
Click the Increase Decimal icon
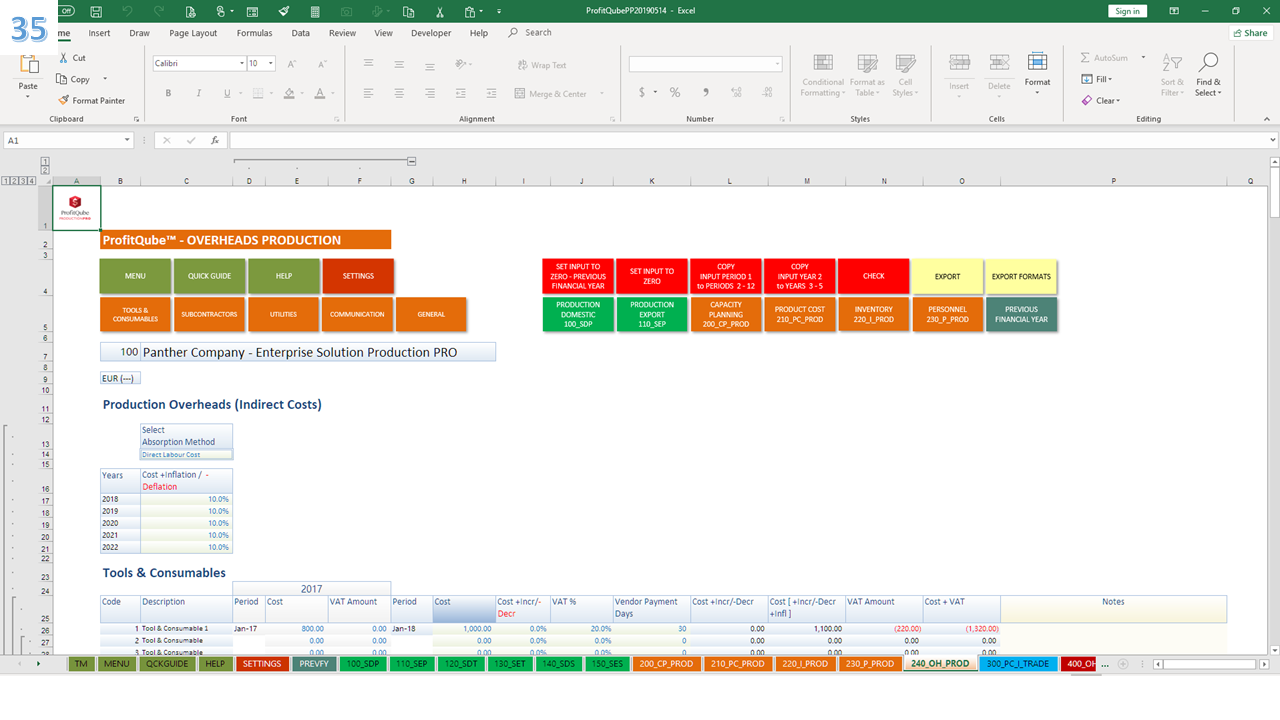click(x=735, y=92)
